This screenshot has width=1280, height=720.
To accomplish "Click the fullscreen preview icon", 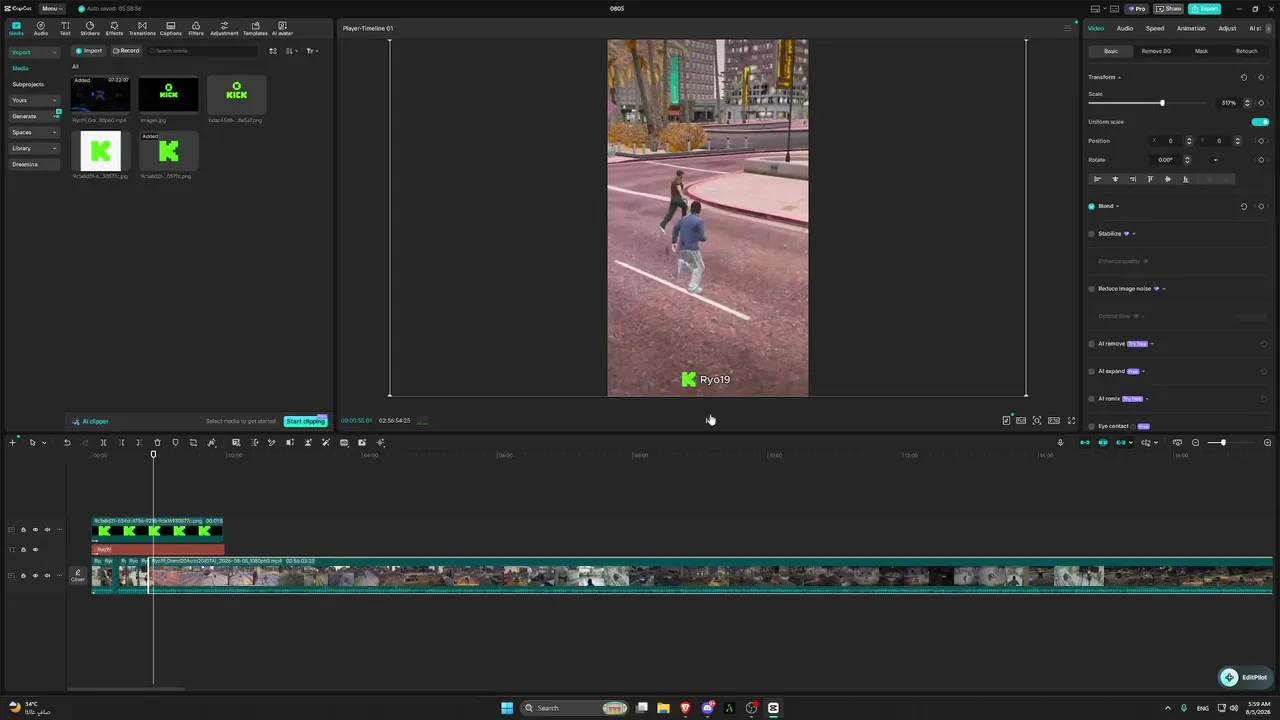I will (x=1072, y=421).
